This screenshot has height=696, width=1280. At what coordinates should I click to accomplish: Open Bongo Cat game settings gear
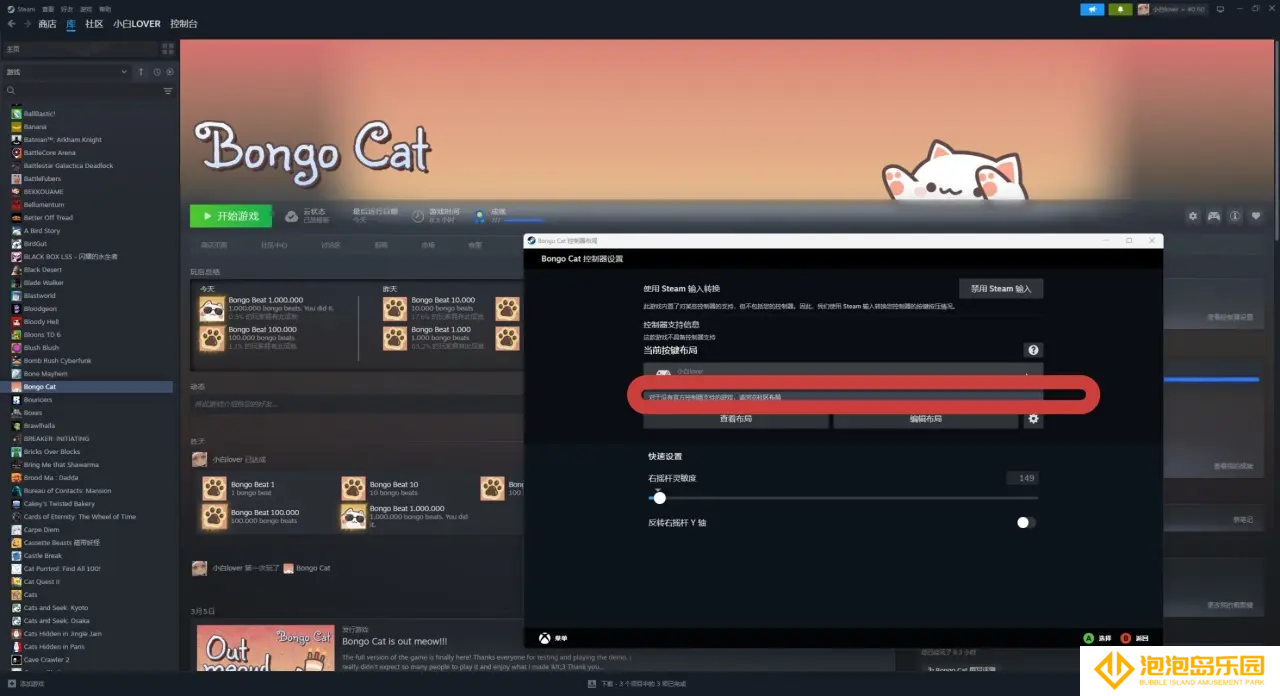tap(1192, 216)
